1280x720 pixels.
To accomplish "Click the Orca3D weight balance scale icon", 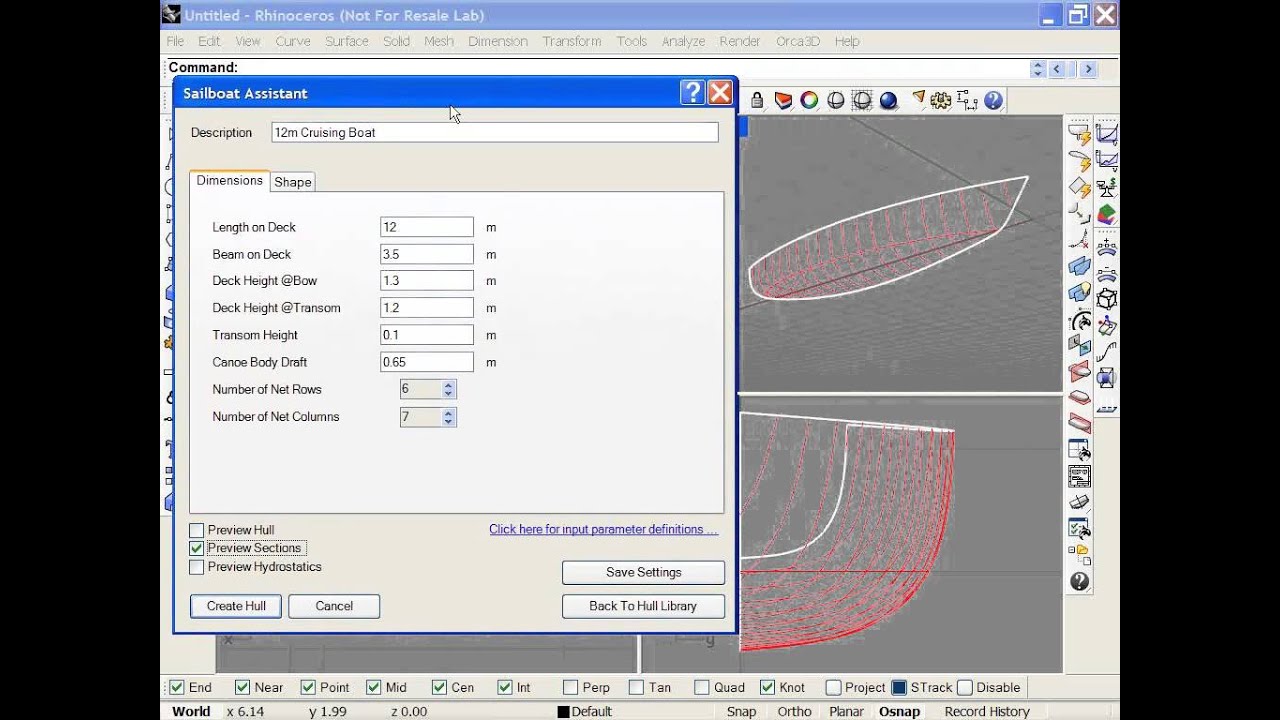I will (x=1106, y=187).
